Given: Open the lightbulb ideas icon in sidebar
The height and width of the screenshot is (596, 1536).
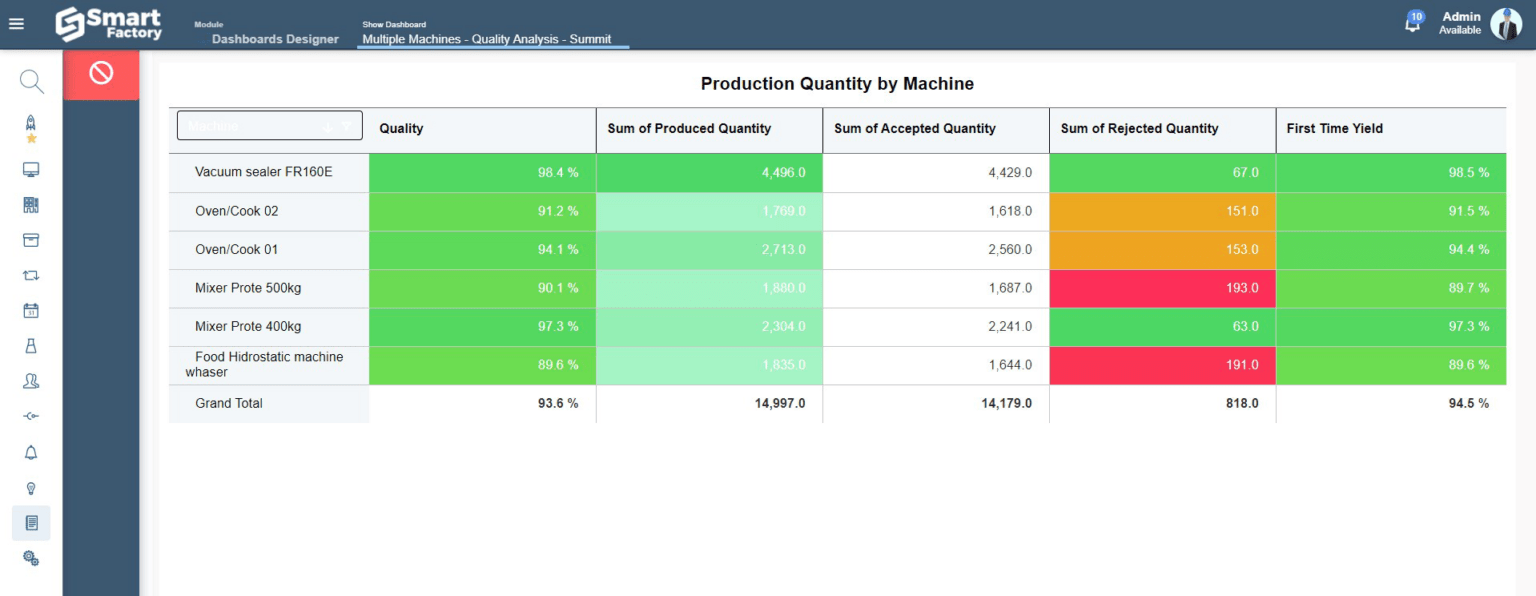Looking at the screenshot, I should tap(31, 488).
